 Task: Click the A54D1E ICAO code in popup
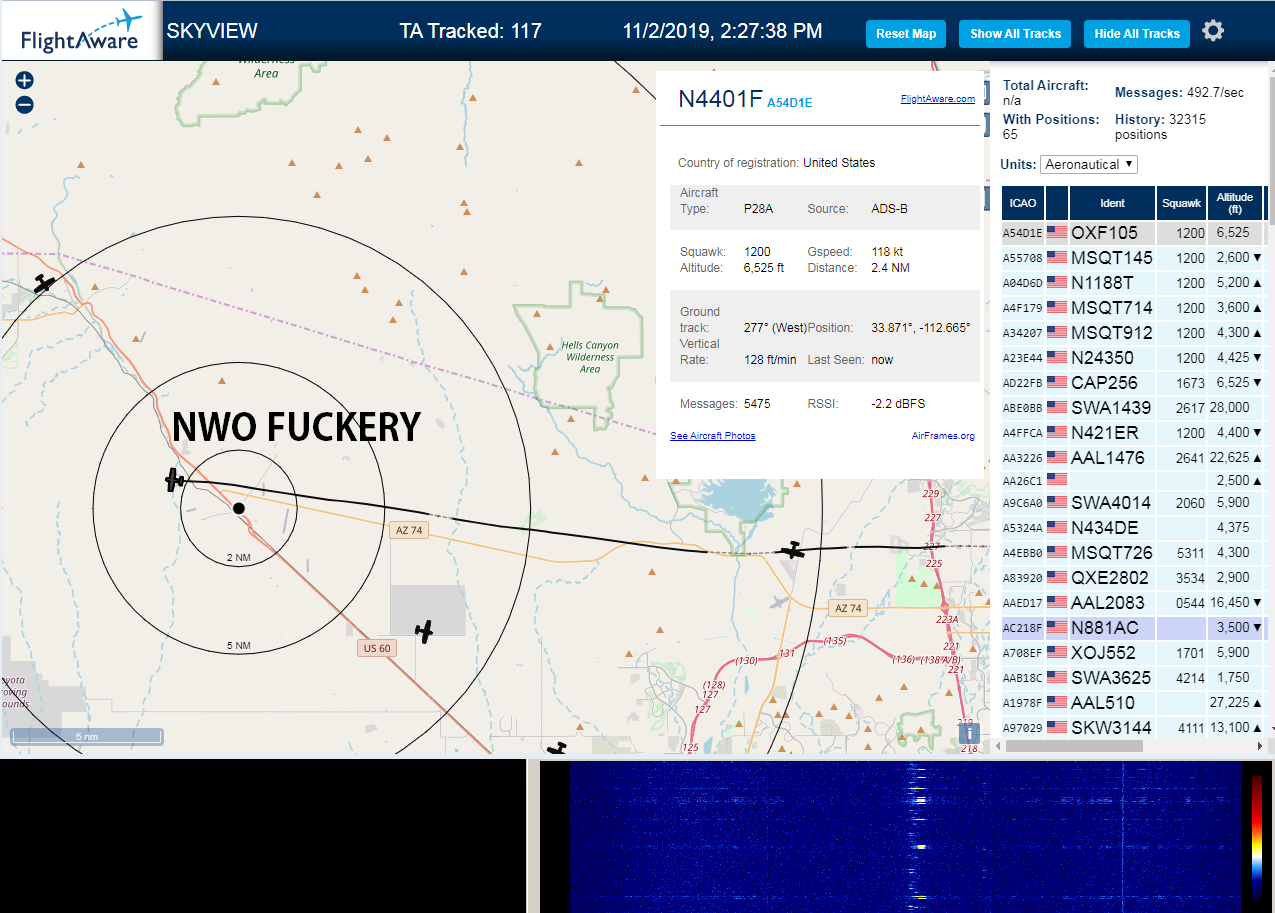pyautogui.click(x=790, y=102)
